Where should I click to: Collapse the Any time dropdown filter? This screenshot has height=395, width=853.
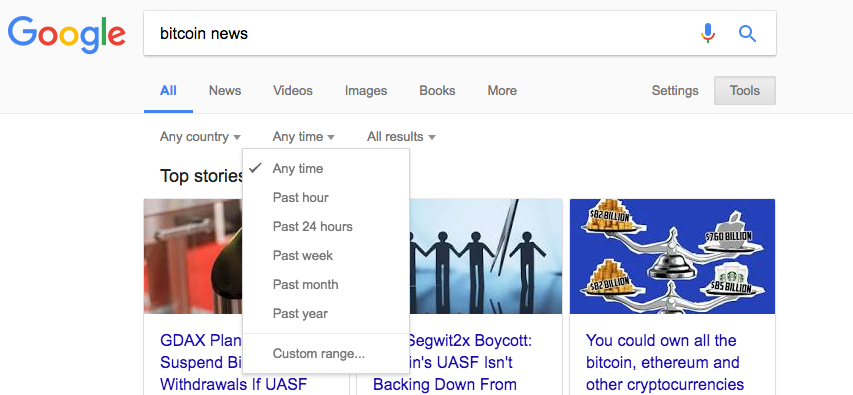pos(304,137)
